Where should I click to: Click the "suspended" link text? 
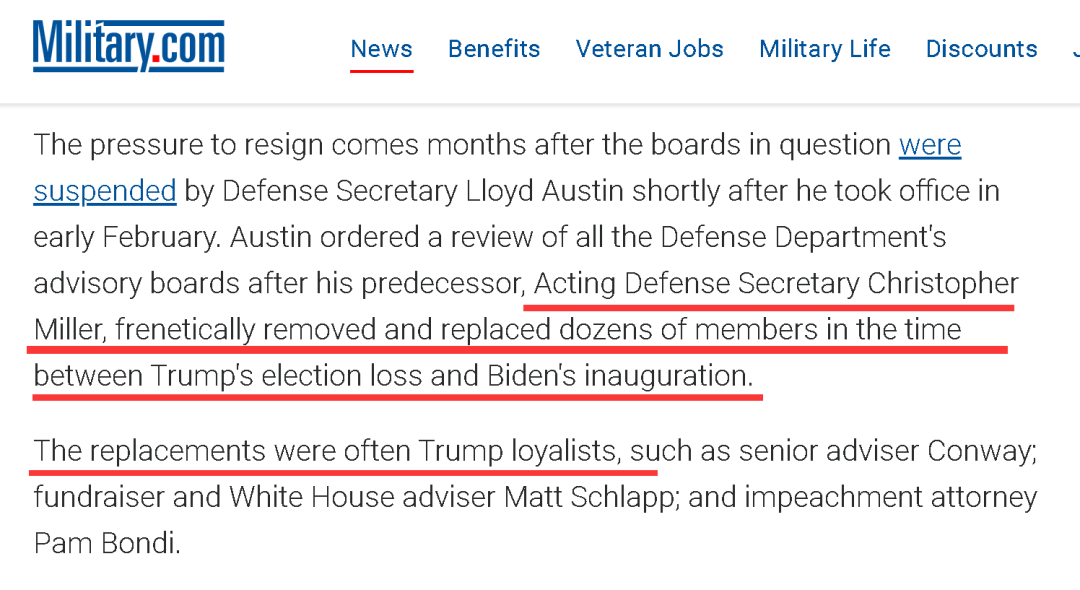pyautogui.click(x=105, y=191)
